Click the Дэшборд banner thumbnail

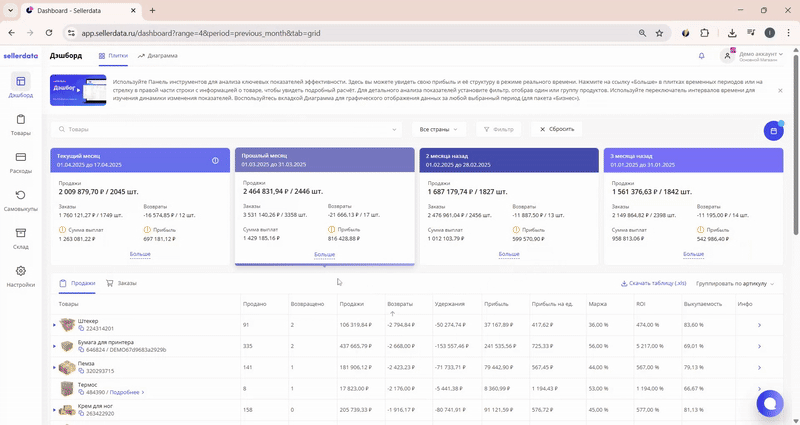point(78,90)
